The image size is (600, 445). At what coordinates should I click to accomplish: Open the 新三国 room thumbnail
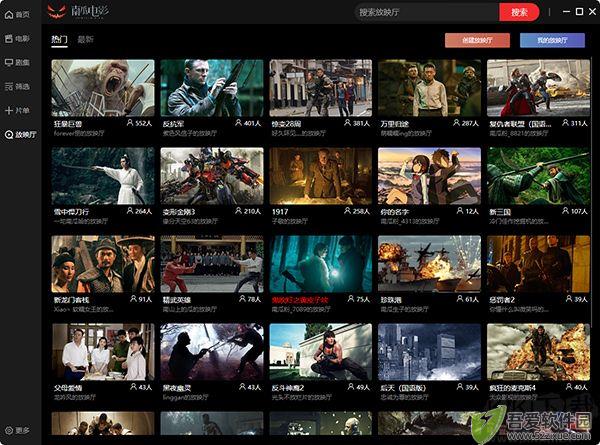point(538,176)
